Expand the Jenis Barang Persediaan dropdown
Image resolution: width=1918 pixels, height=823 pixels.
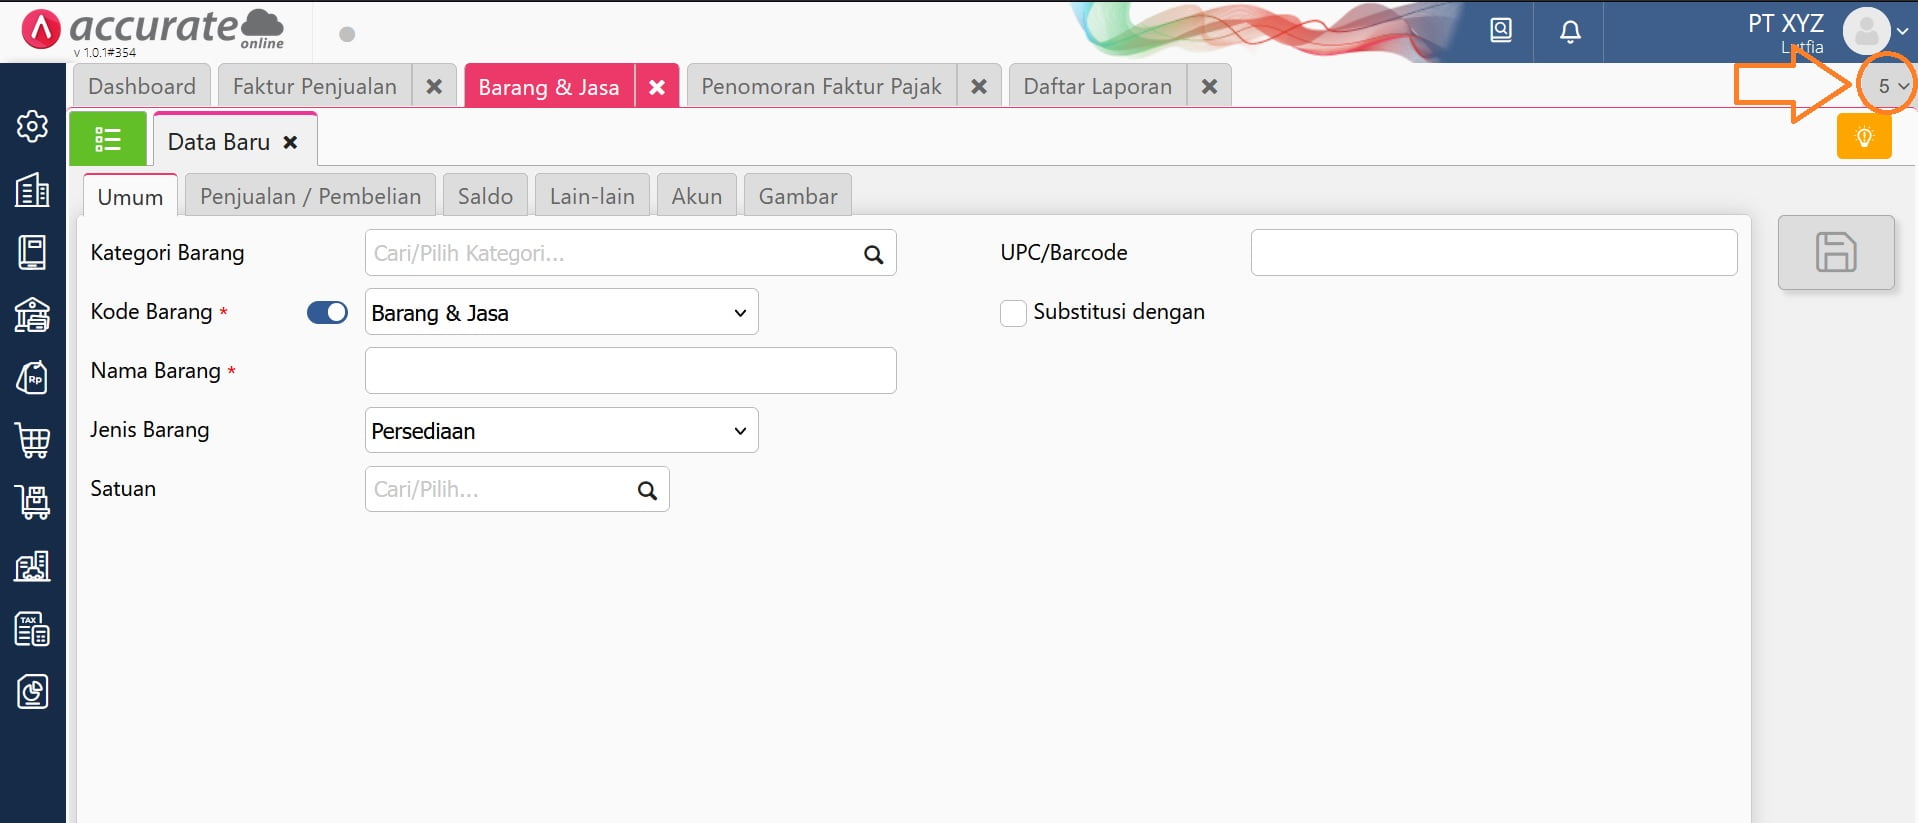pos(561,431)
